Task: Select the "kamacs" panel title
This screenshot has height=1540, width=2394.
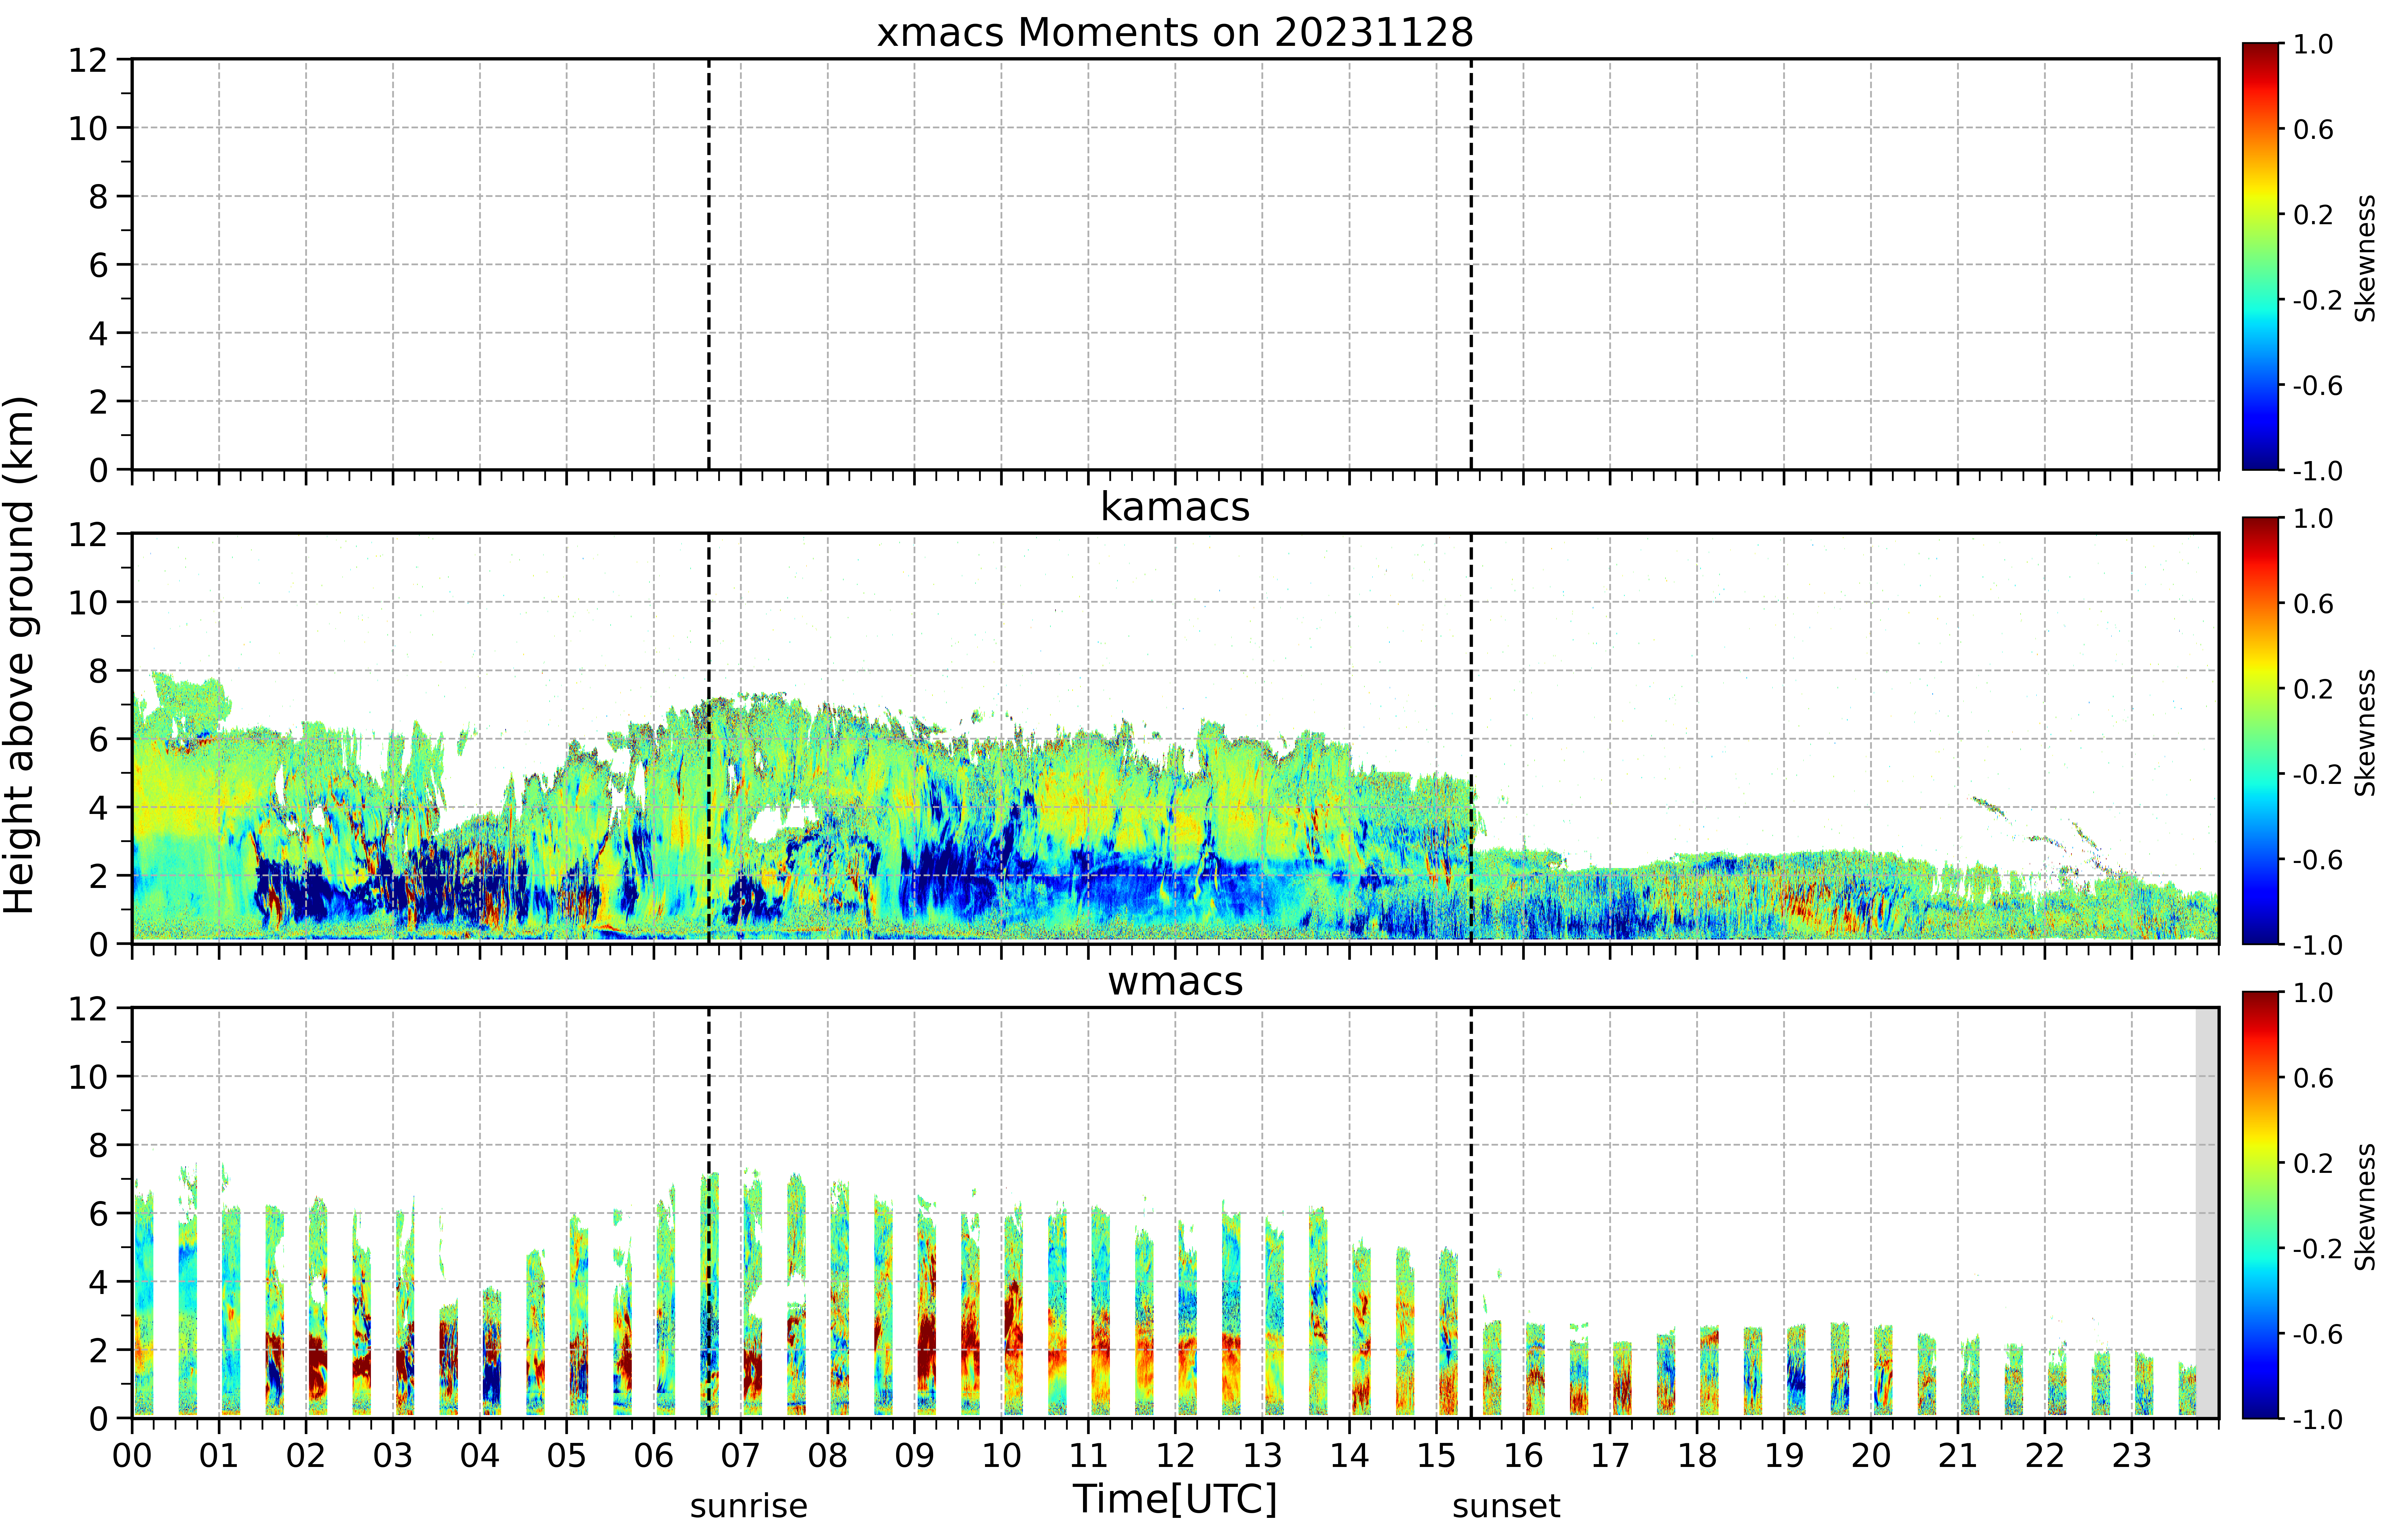Action: [1175, 507]
